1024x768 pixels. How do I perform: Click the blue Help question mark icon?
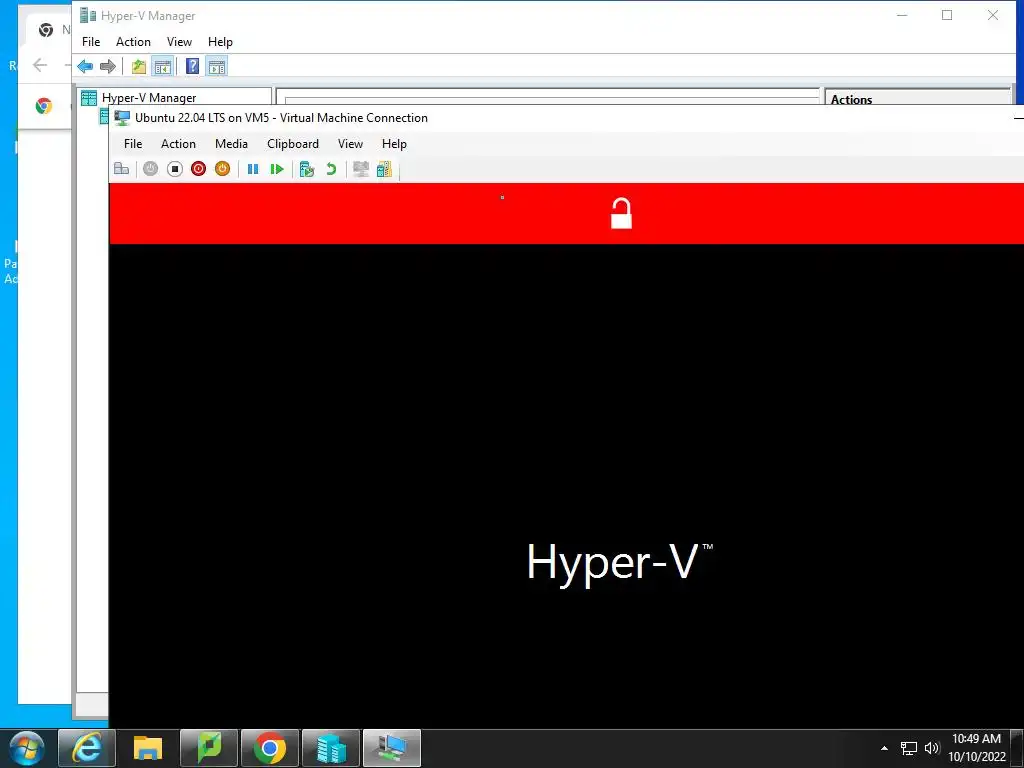pyautogui.click(x=193, y=66)
